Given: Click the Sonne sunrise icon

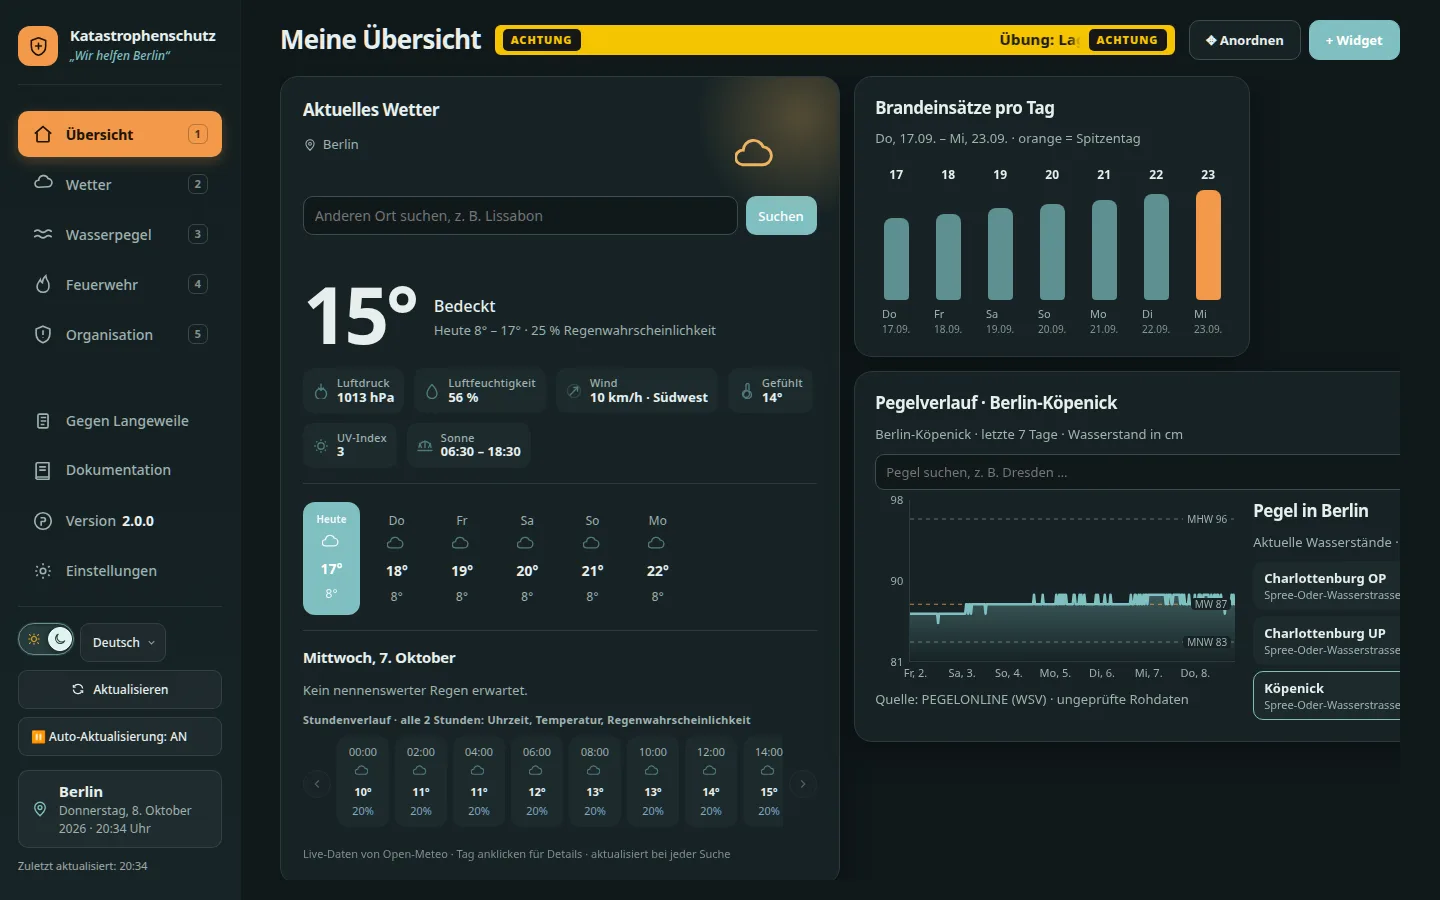Looking at the screenshot, I should tap(425, 446).
